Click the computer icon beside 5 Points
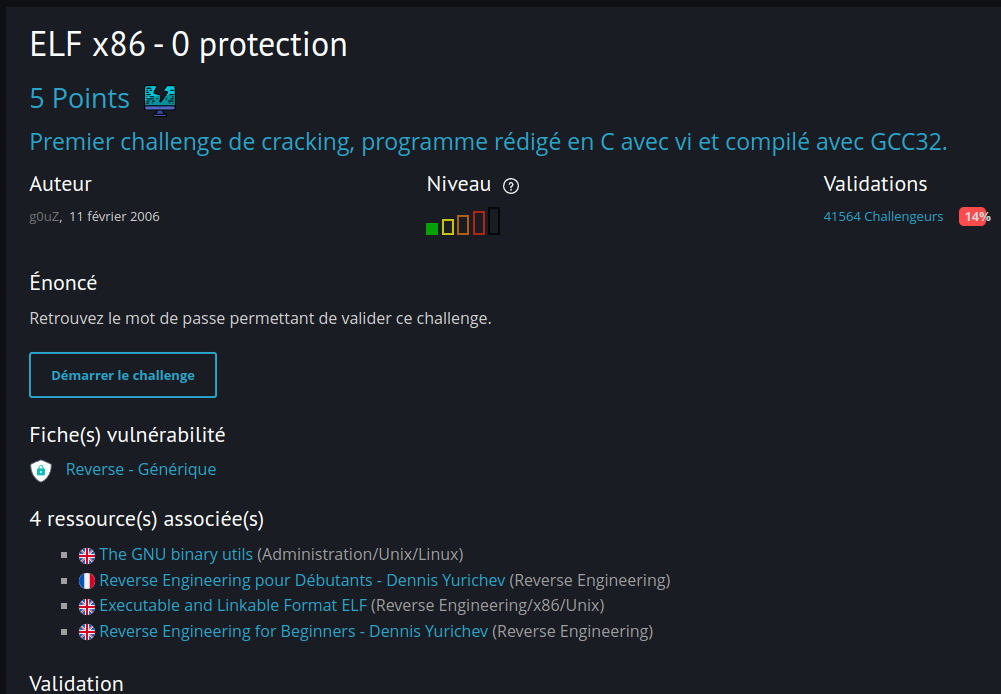The height and width of the screenshot is (694, 1001). pyautogui.click(x=160, y=98)
